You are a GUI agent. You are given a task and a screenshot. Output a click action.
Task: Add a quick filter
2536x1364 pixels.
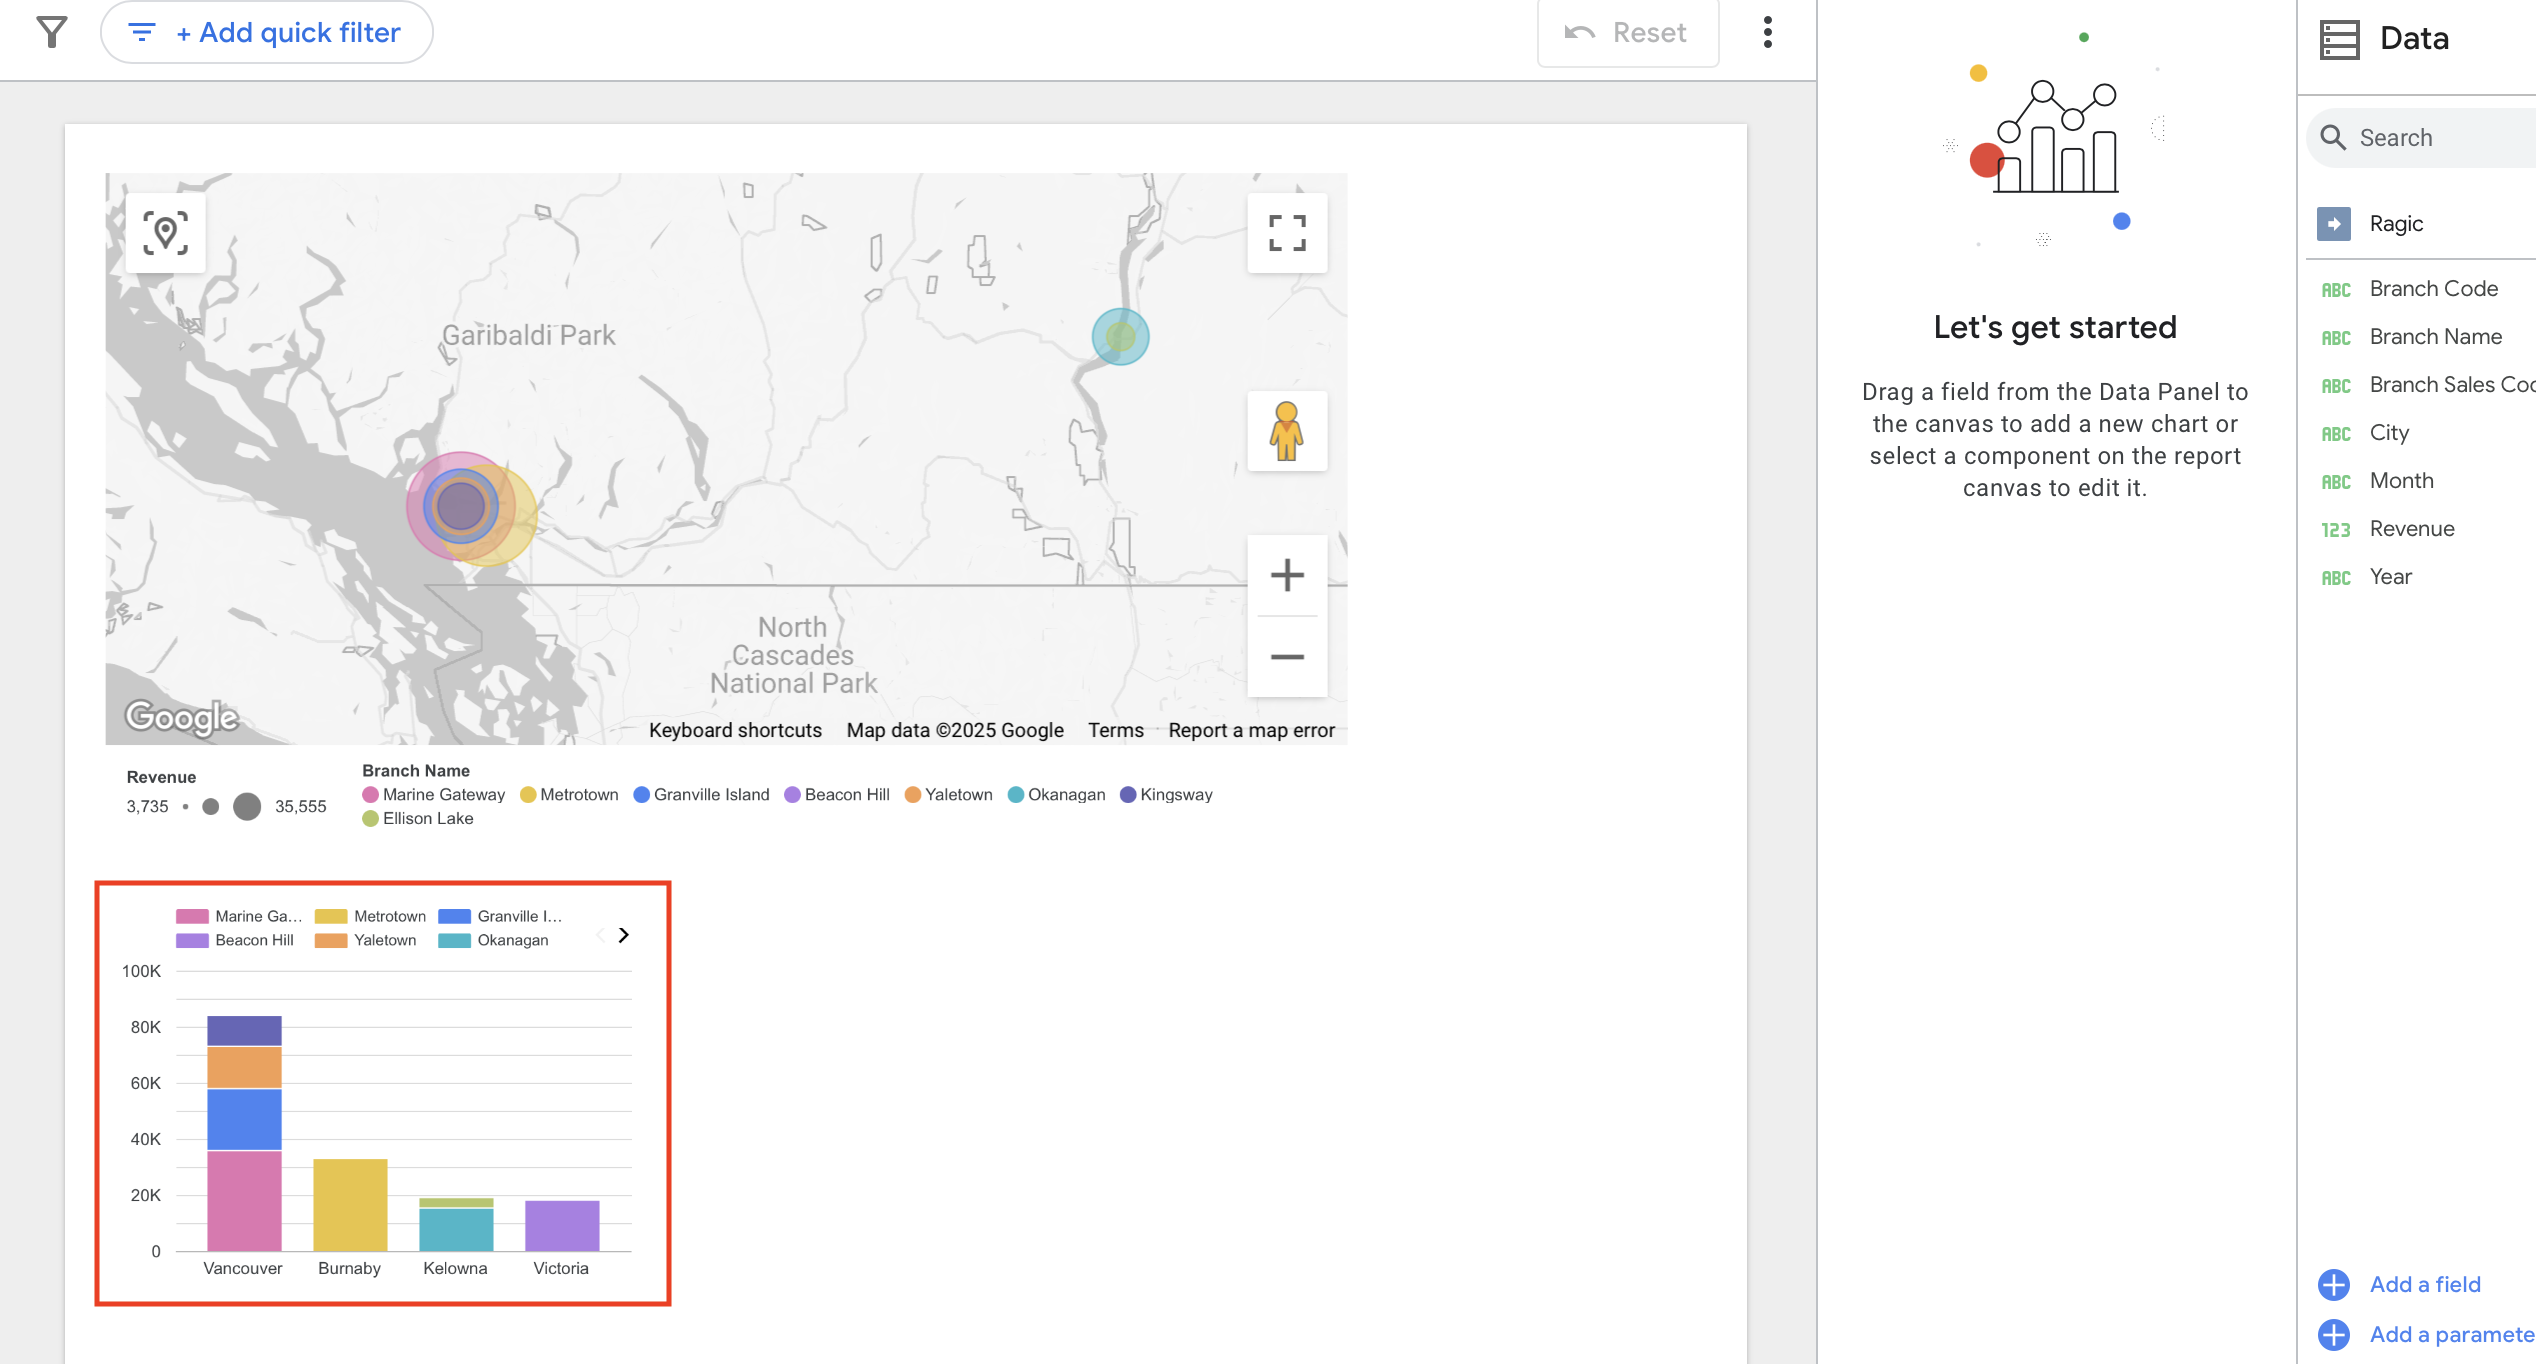pyautogui.click(x=267, y=32)
